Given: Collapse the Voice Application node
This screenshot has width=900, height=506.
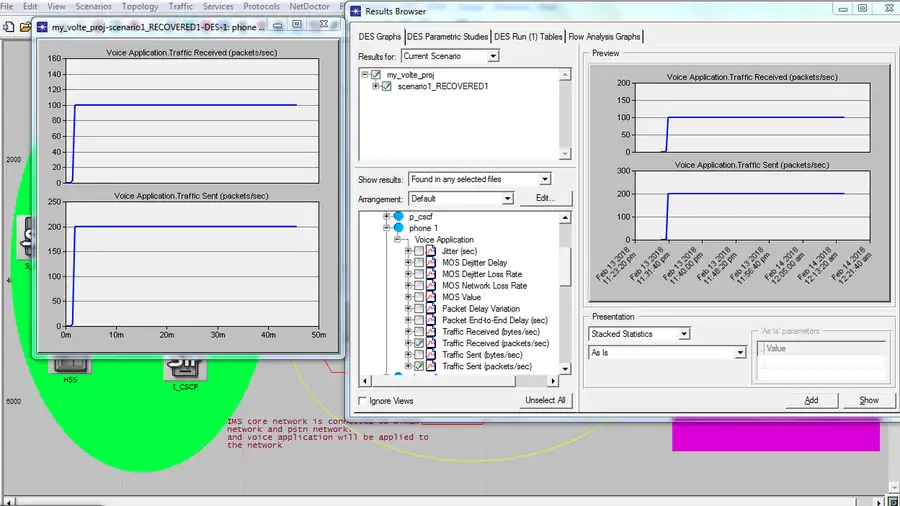Looking at the screenshot, I should coord(397,239).
